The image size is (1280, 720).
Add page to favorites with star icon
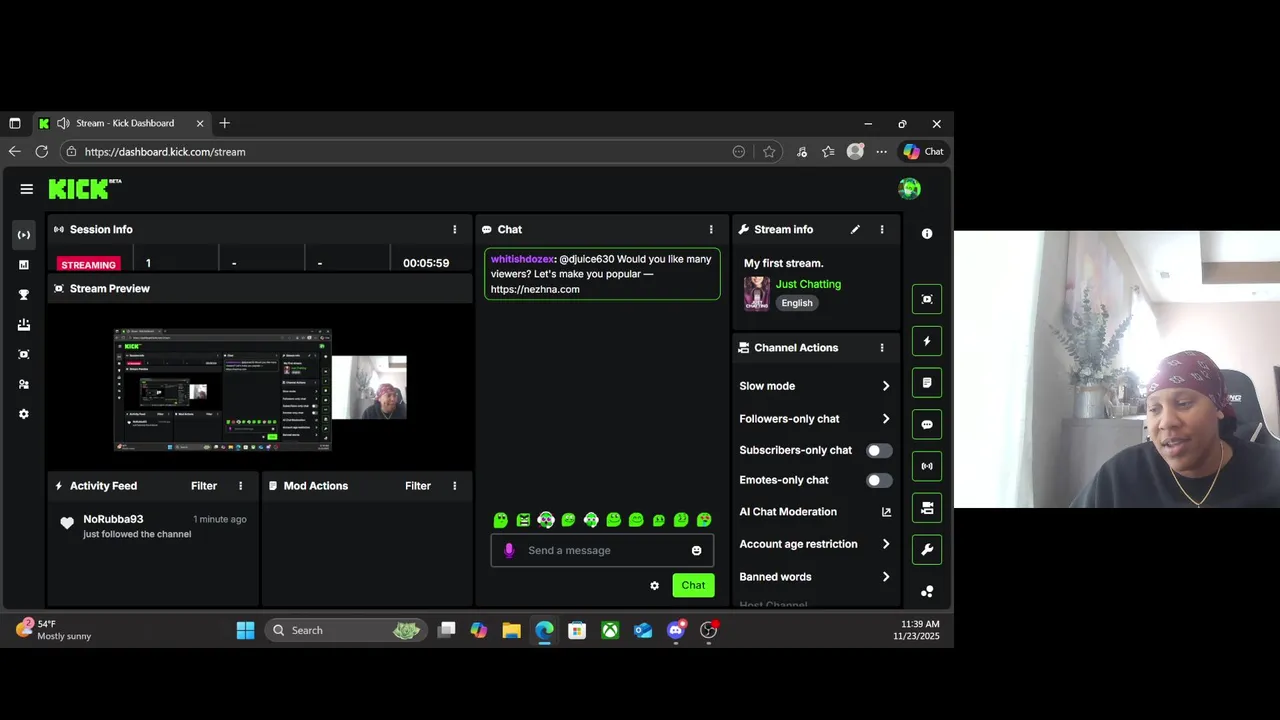[x=769, y=152]
